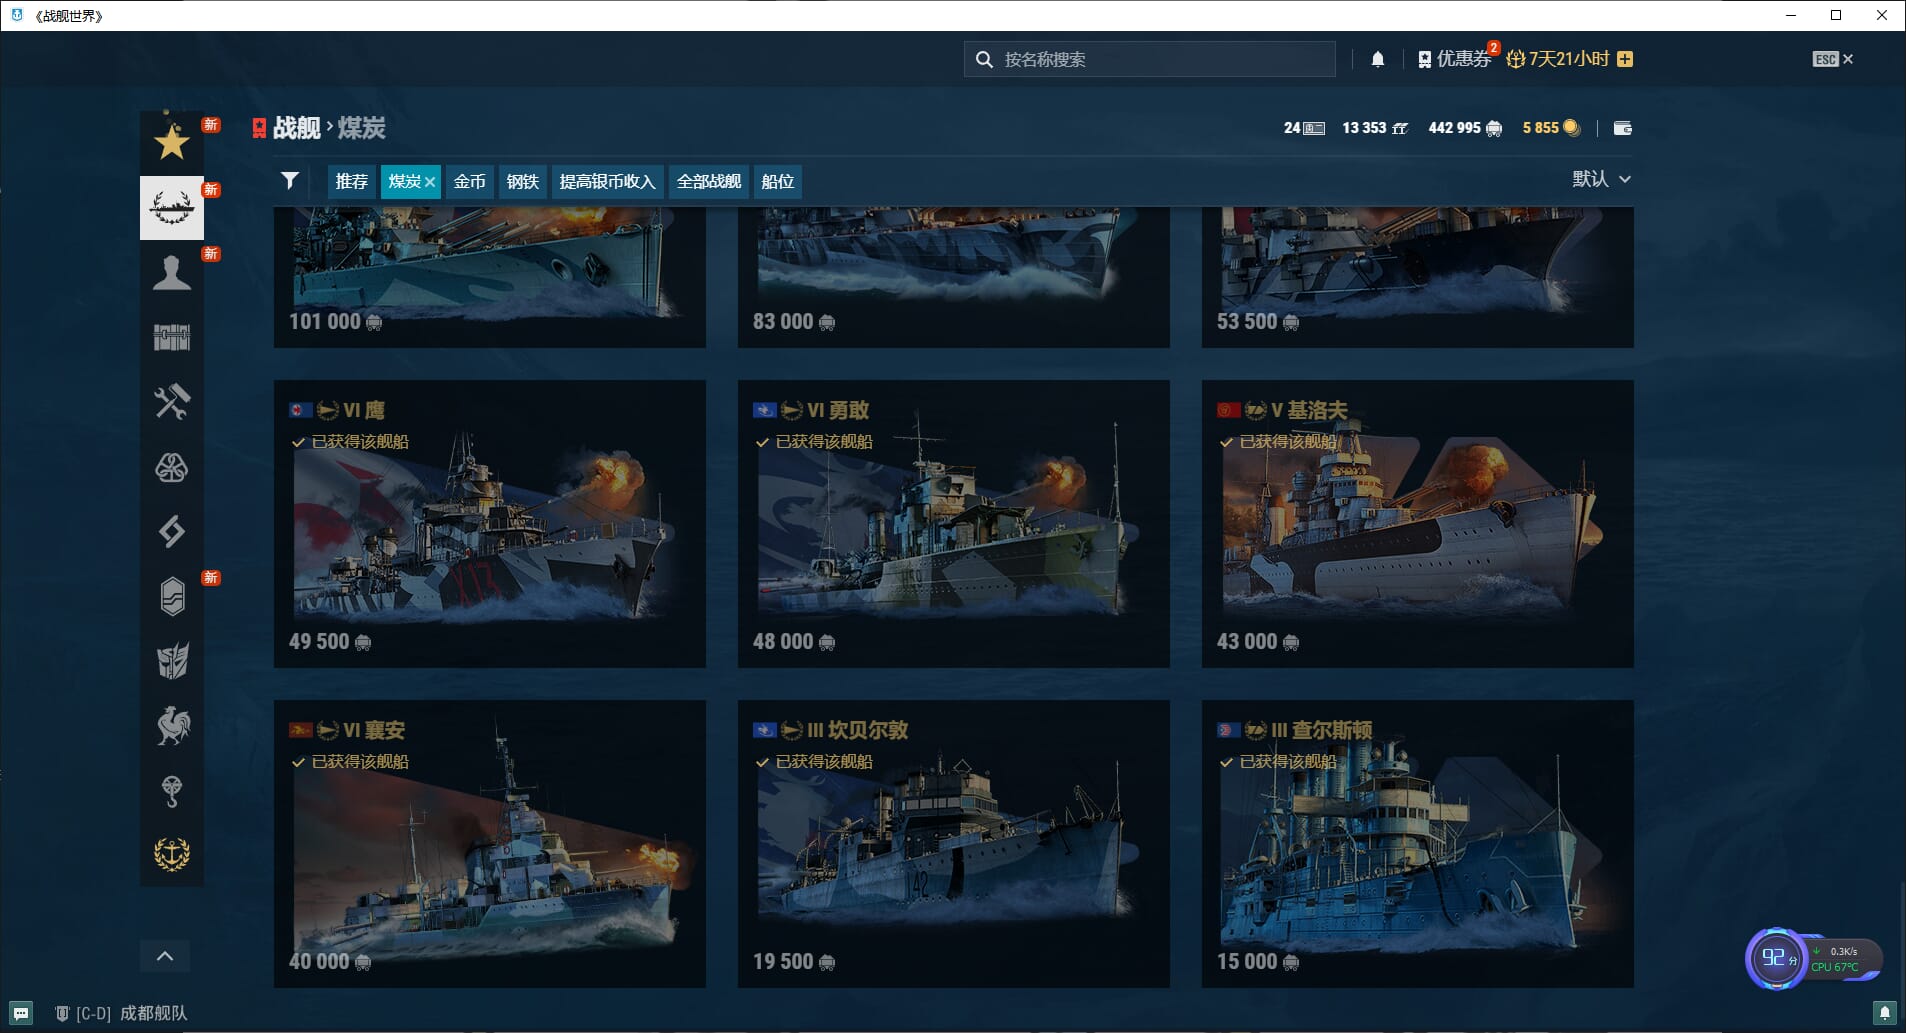This screenshot has height=1033, width=1906.
Task: Select the crossed hammer and wrench icon
Action: click(171, 403)
